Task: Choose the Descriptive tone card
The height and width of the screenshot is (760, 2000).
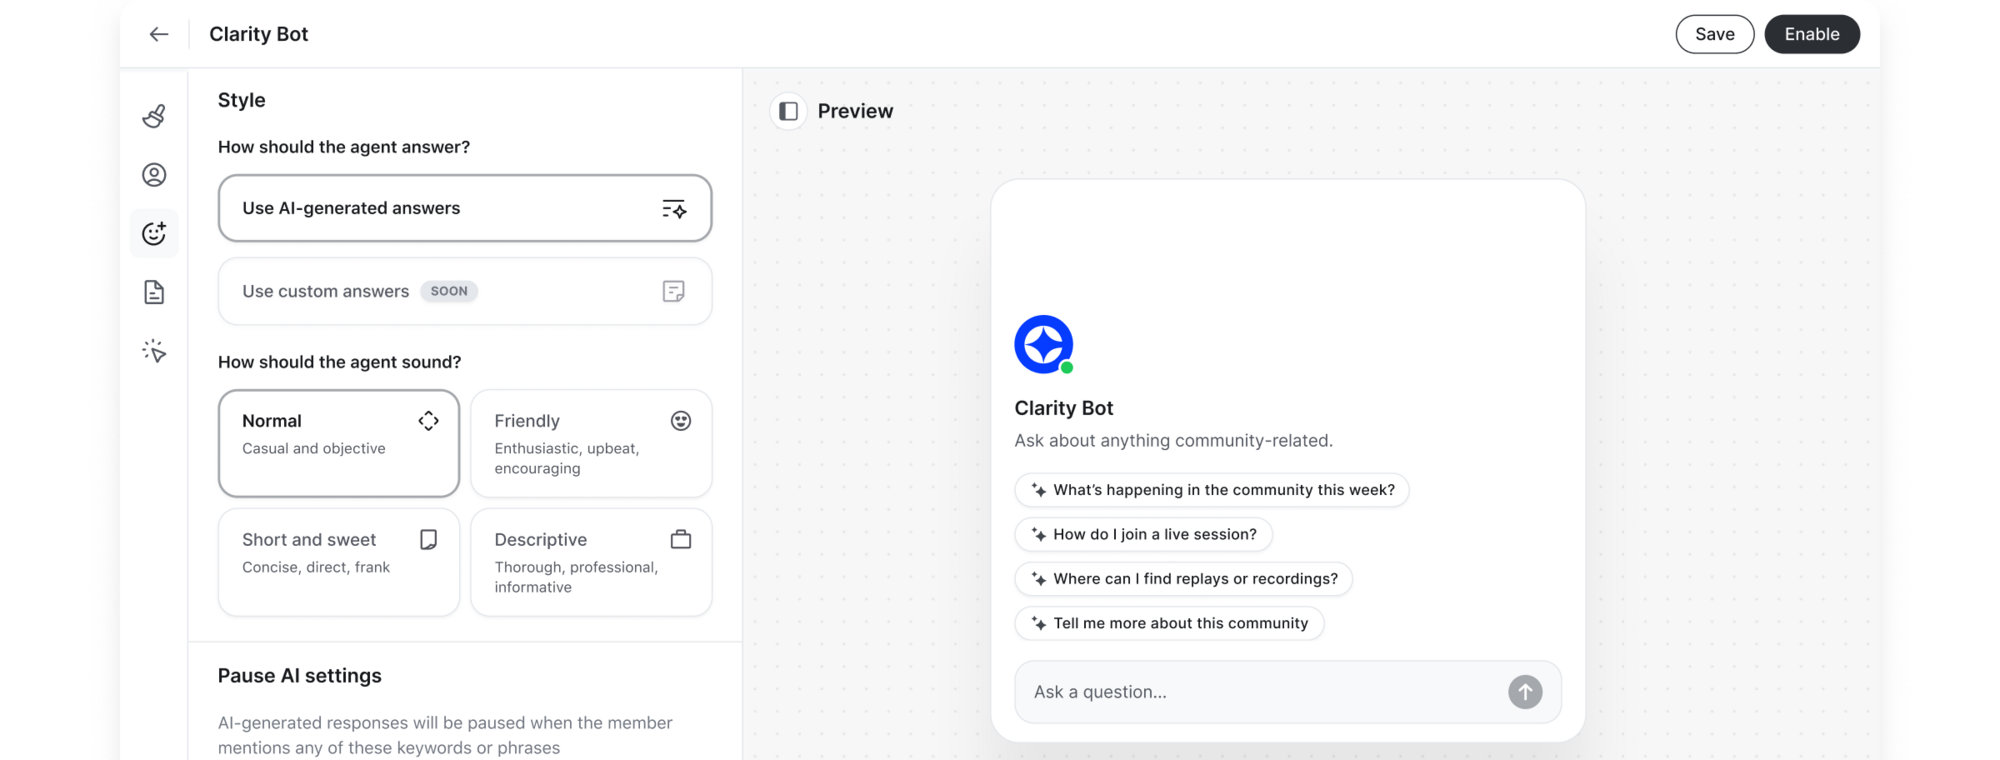Action: point(590,562)
